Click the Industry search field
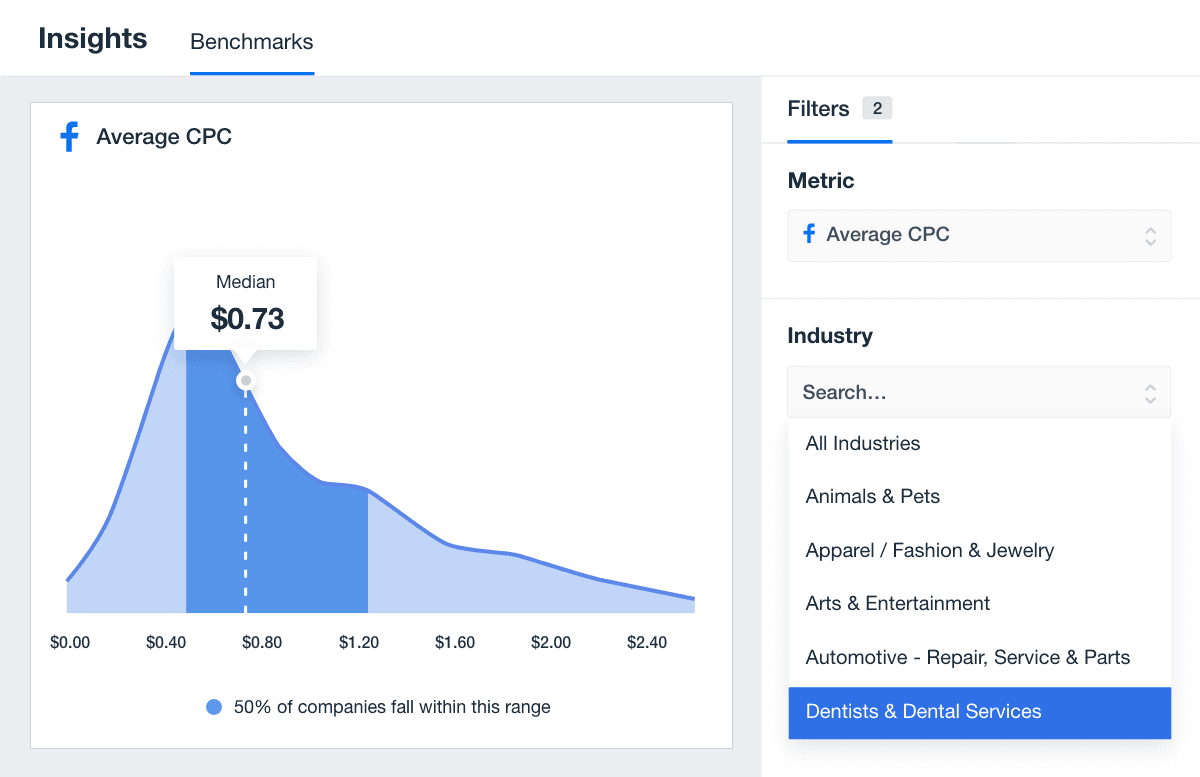 [960, 393]
